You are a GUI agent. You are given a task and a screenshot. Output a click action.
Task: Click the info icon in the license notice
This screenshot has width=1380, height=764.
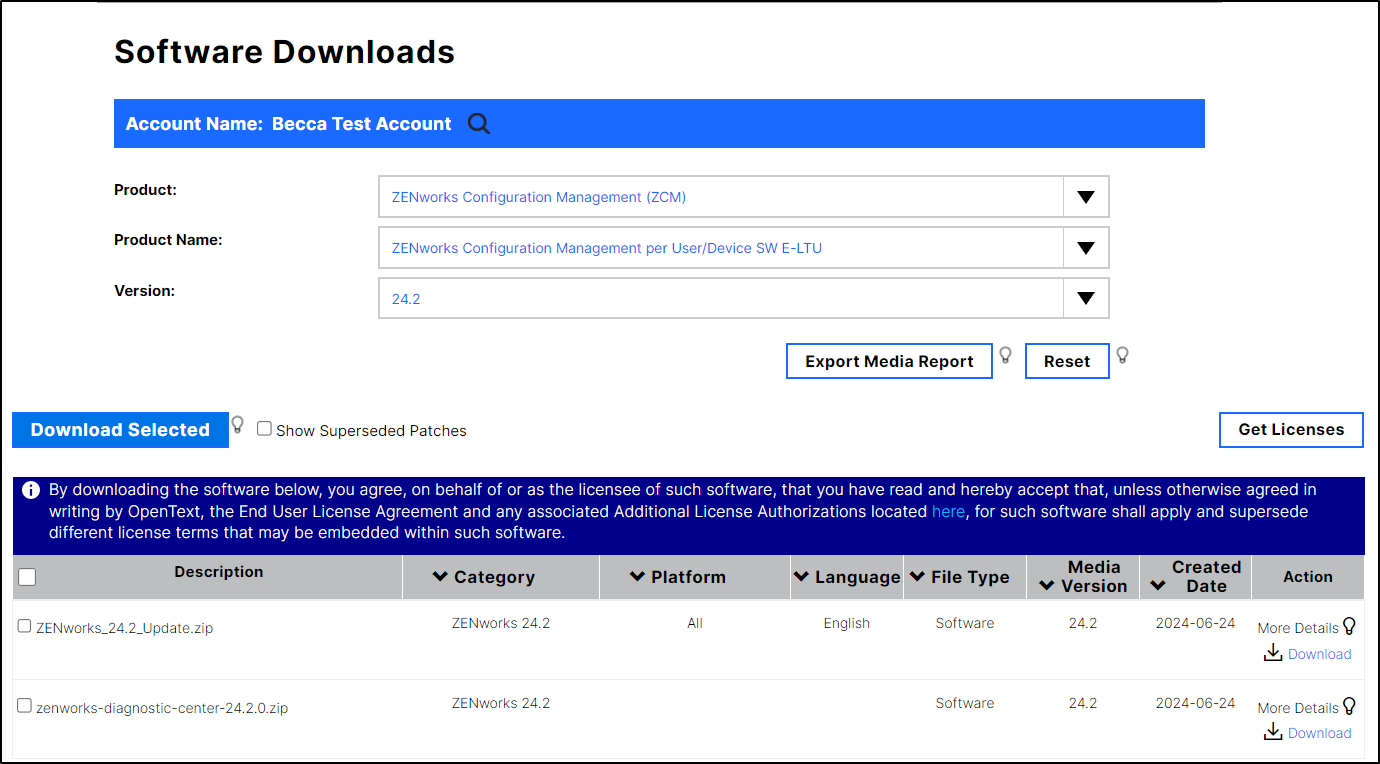click(x=31, y=490)
